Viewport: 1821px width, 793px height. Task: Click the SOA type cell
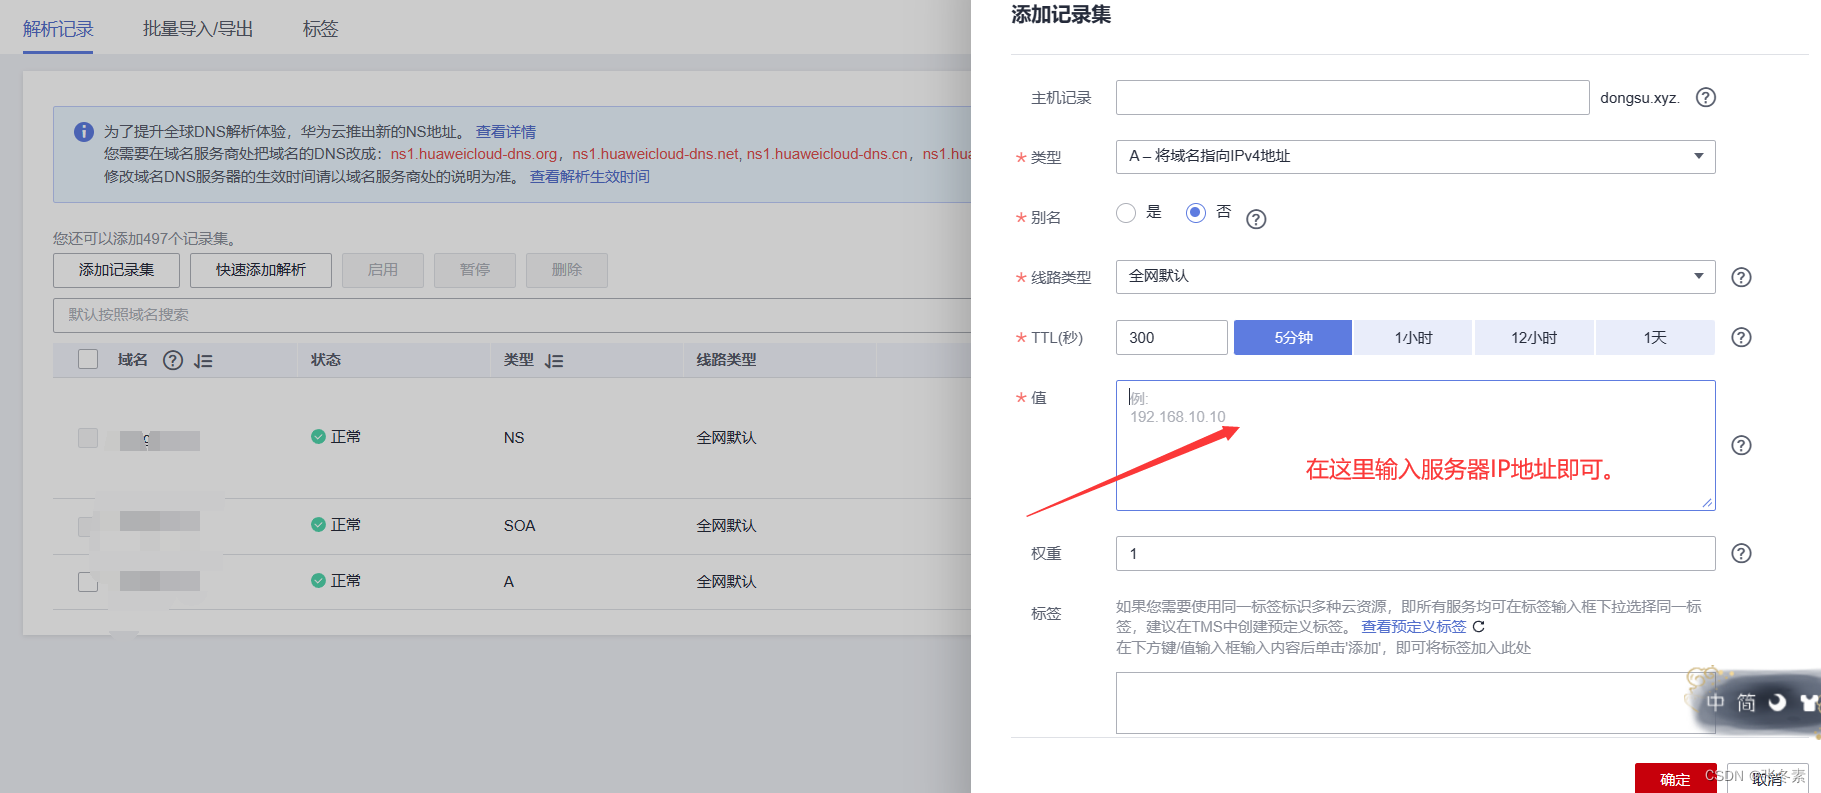click(519, 525)
